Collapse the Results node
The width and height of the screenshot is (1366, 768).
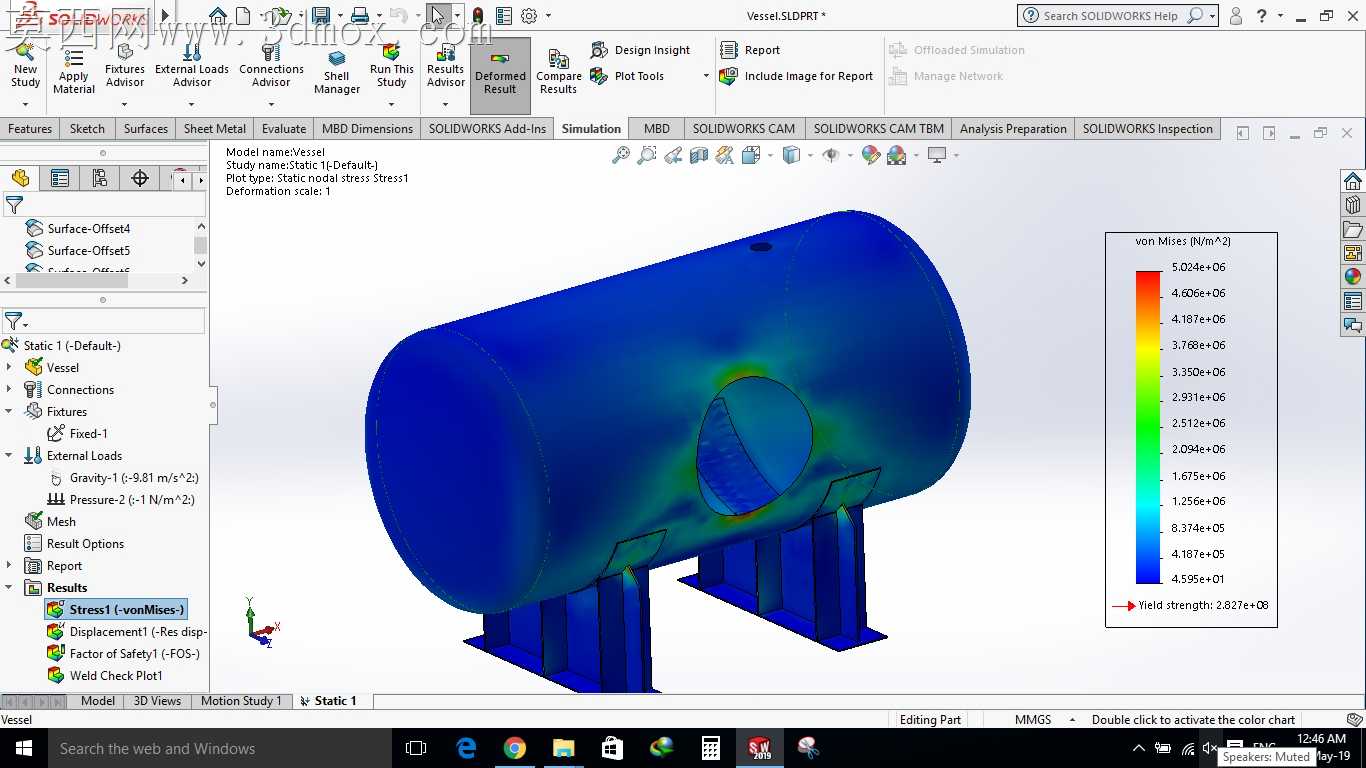point(10,588)
